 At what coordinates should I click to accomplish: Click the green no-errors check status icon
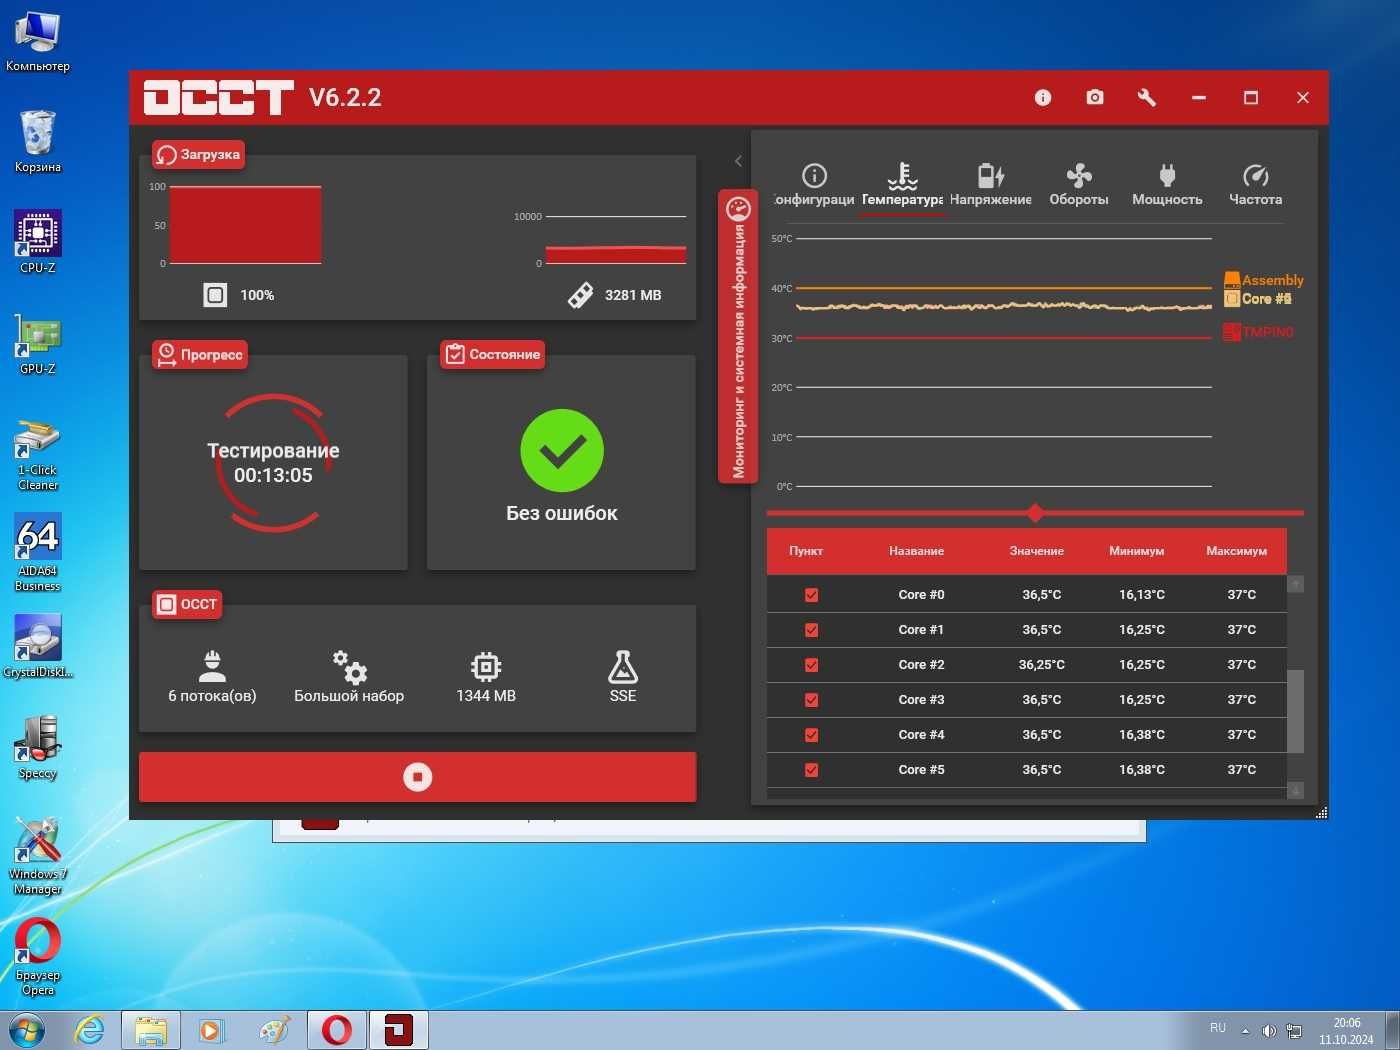562,451
